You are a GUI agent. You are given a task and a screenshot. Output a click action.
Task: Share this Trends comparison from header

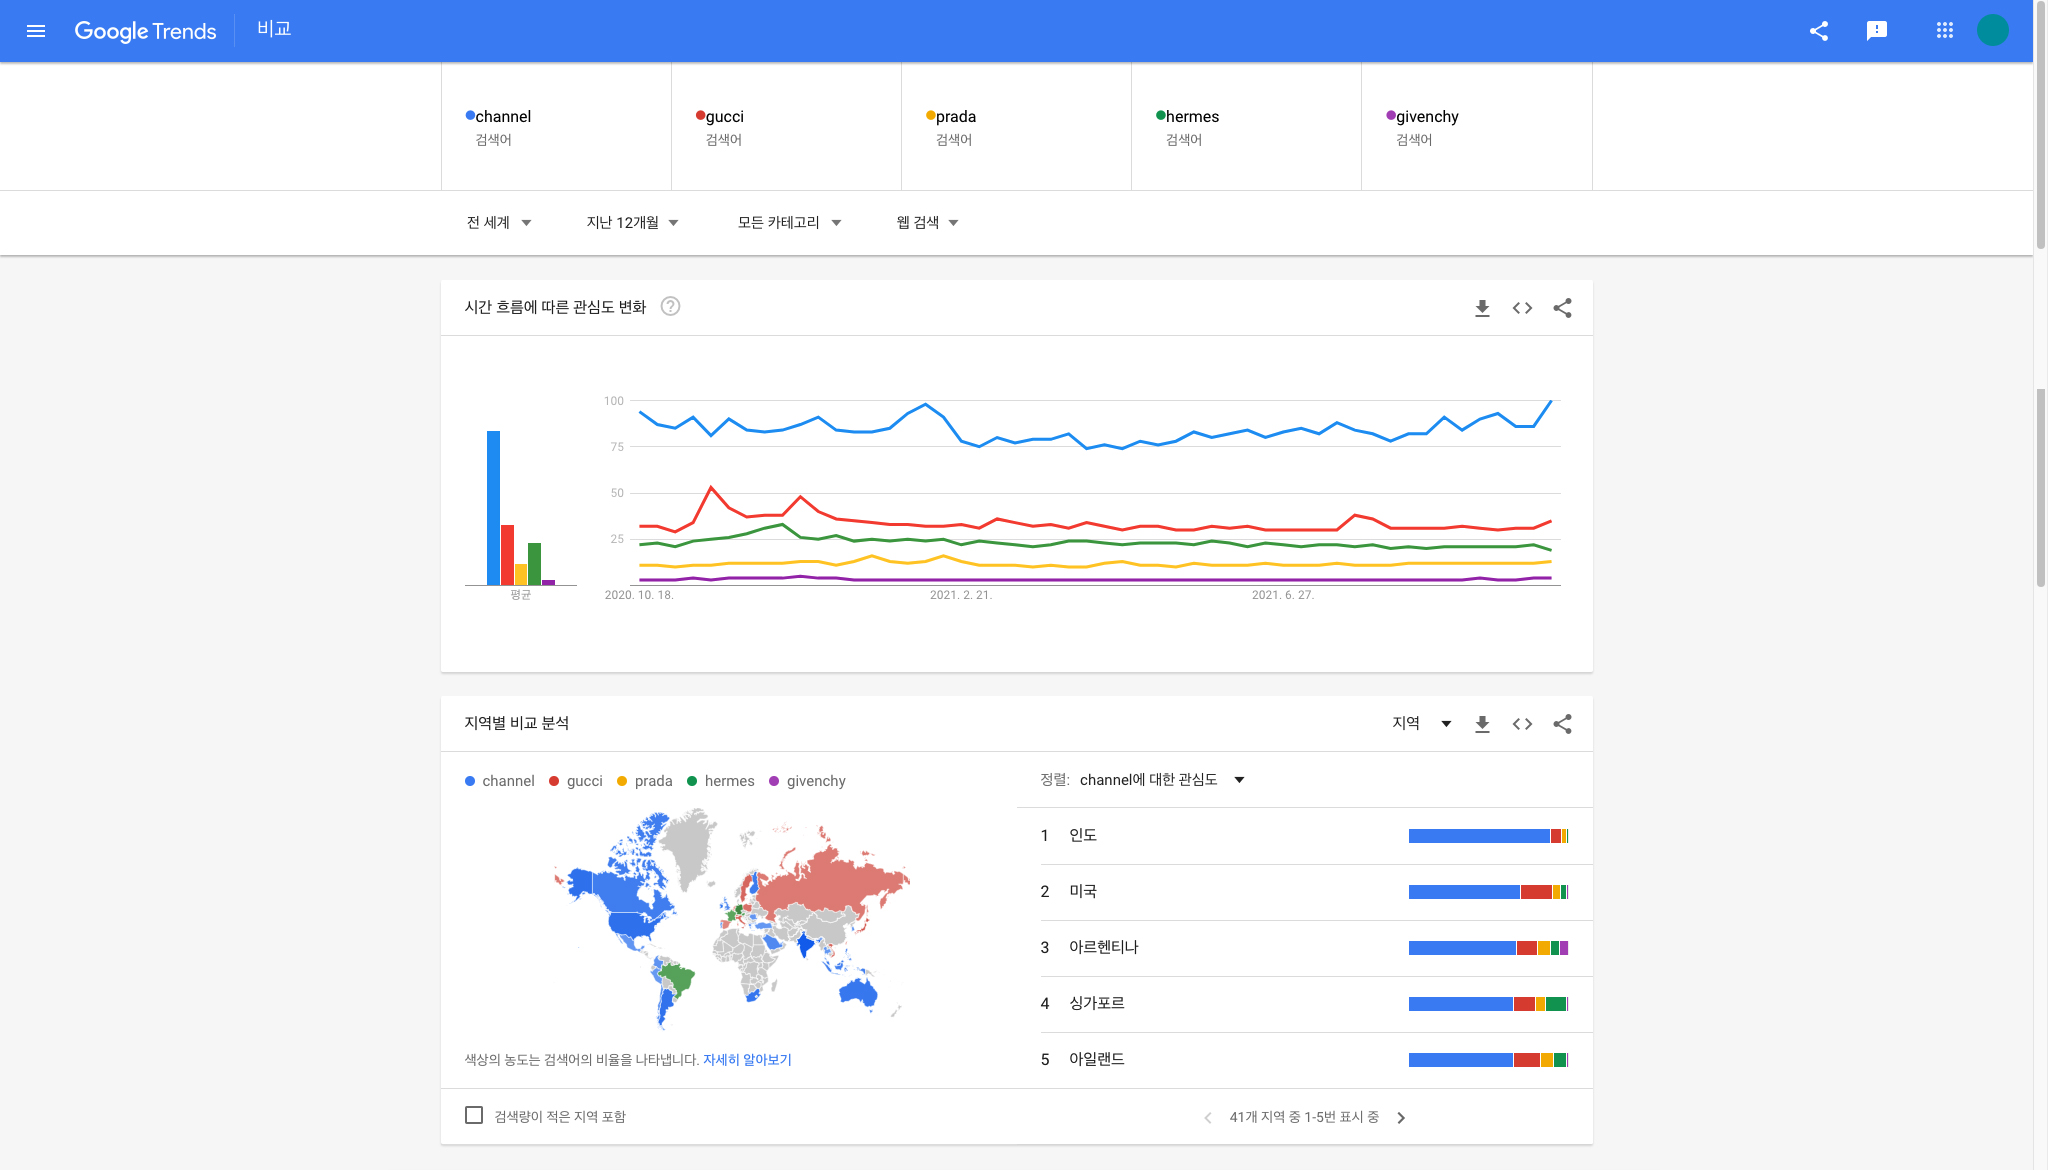click(x=1819, y=31)
